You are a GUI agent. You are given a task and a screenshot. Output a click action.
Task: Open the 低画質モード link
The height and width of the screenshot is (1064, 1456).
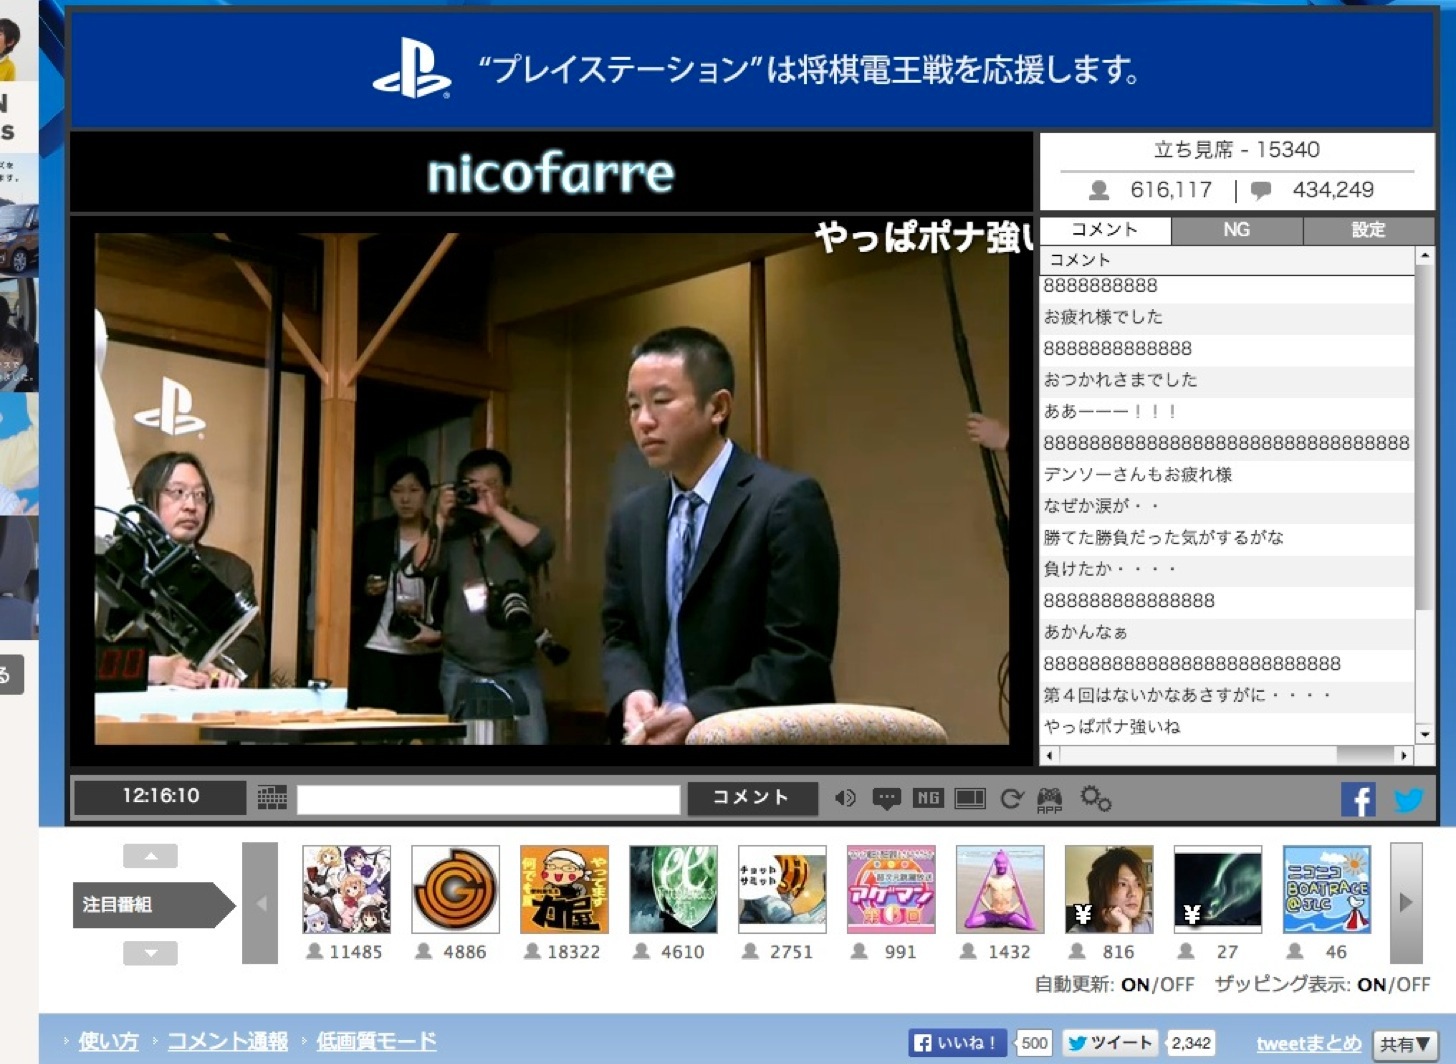click(x=376, y=1041)
